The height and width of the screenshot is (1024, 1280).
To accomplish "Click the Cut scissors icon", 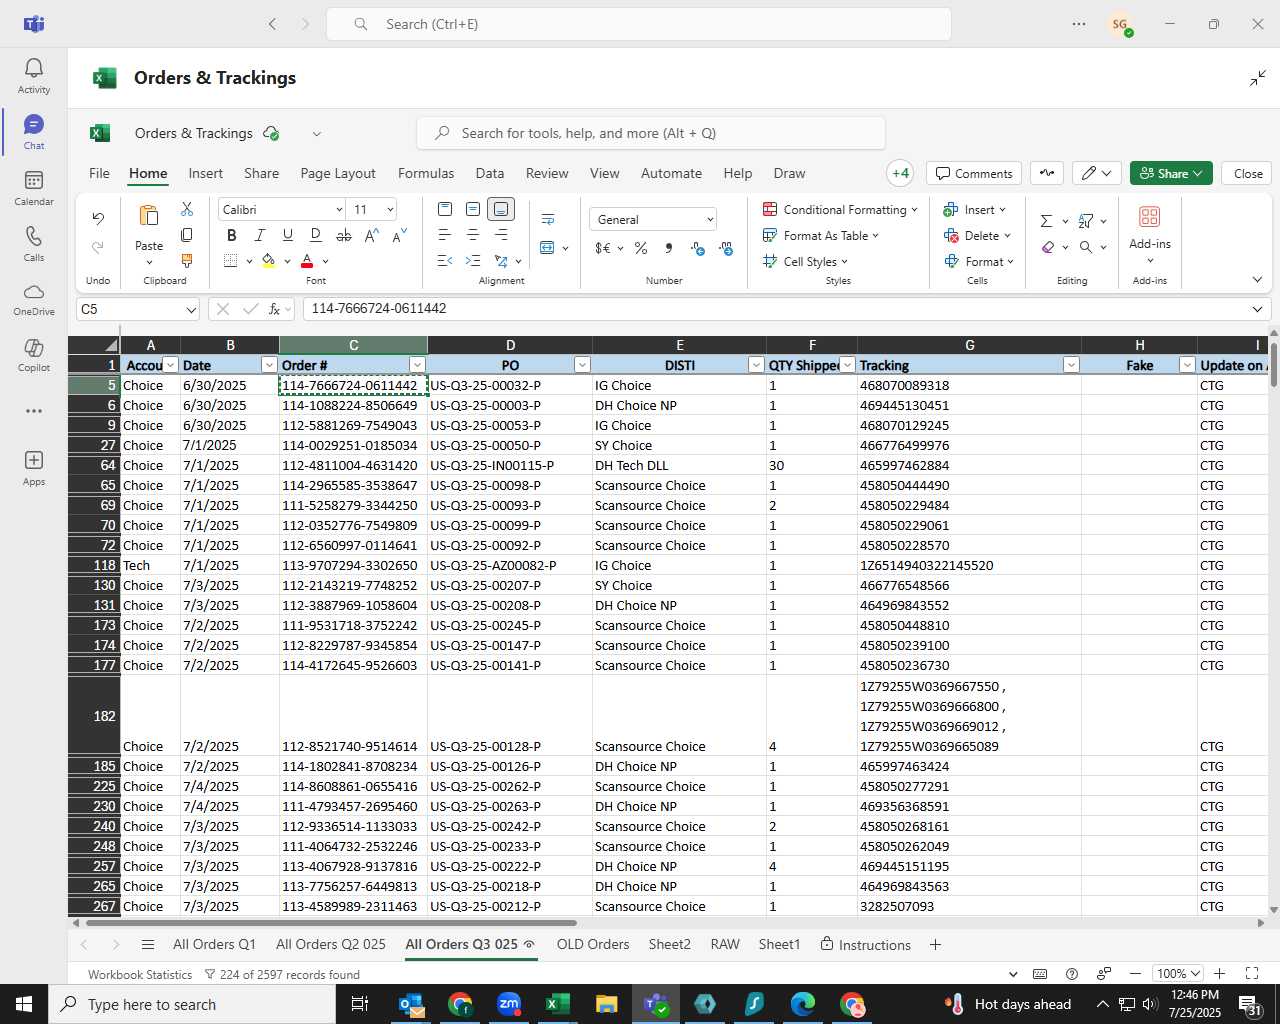I will pyautogui.click(x=187, y=209).
